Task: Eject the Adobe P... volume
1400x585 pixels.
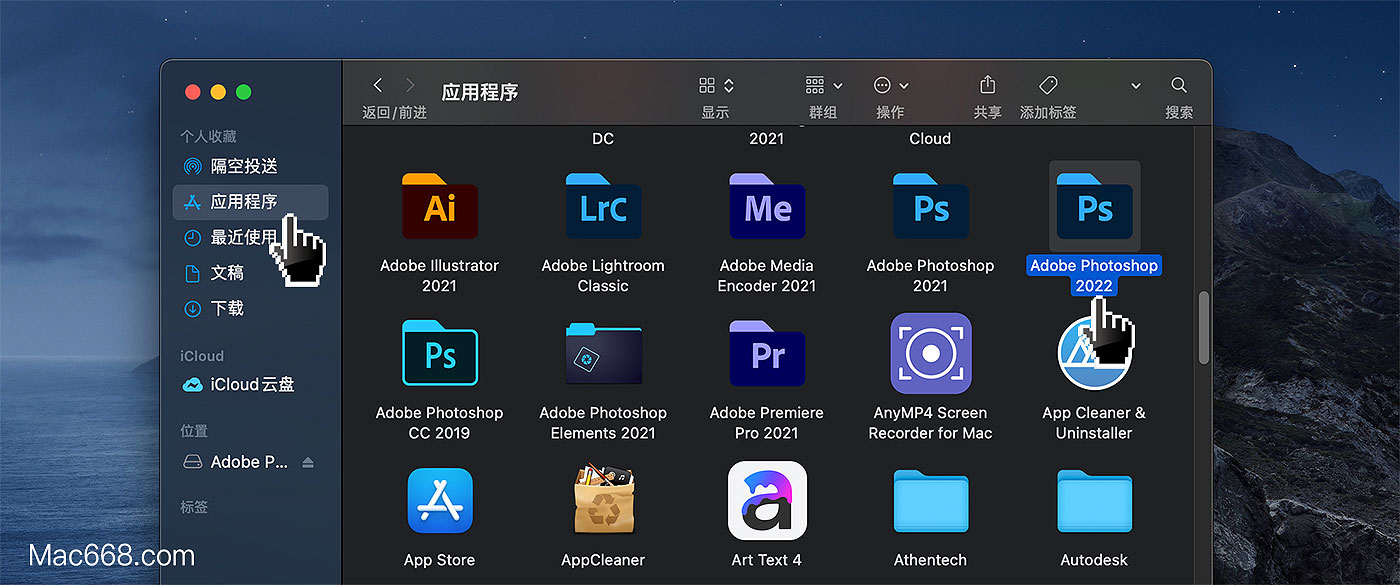Action: 308,462
